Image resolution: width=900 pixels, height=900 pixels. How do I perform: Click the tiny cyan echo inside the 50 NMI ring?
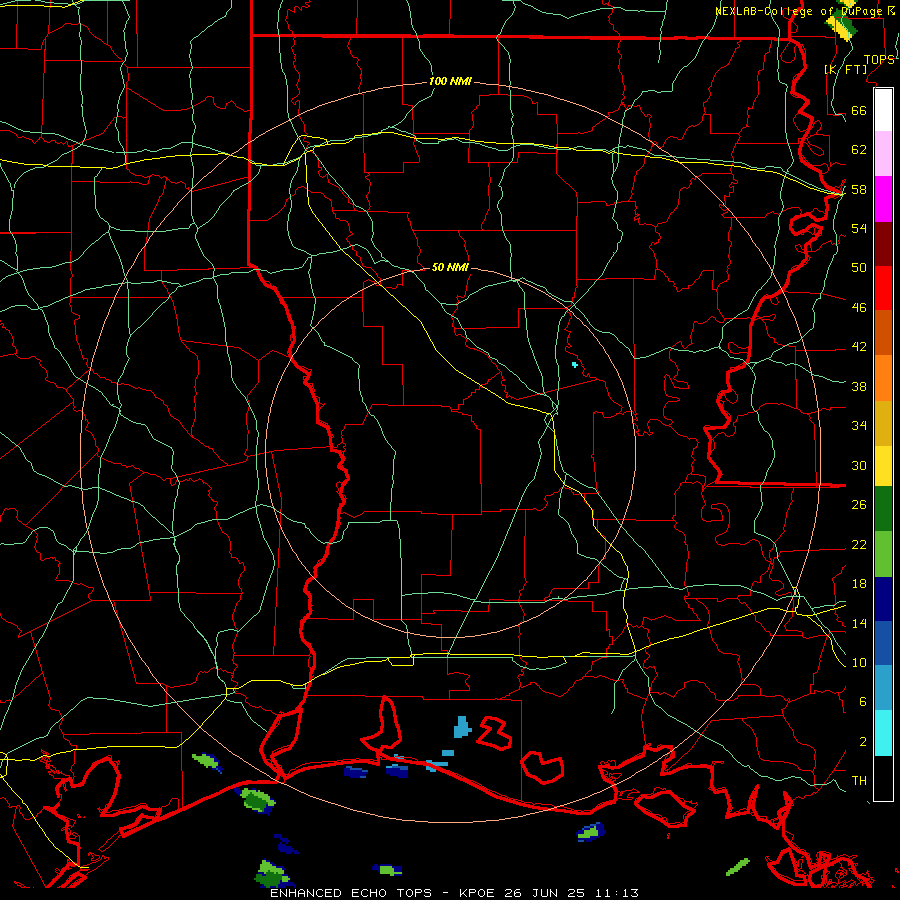click(x=575, y=364)
